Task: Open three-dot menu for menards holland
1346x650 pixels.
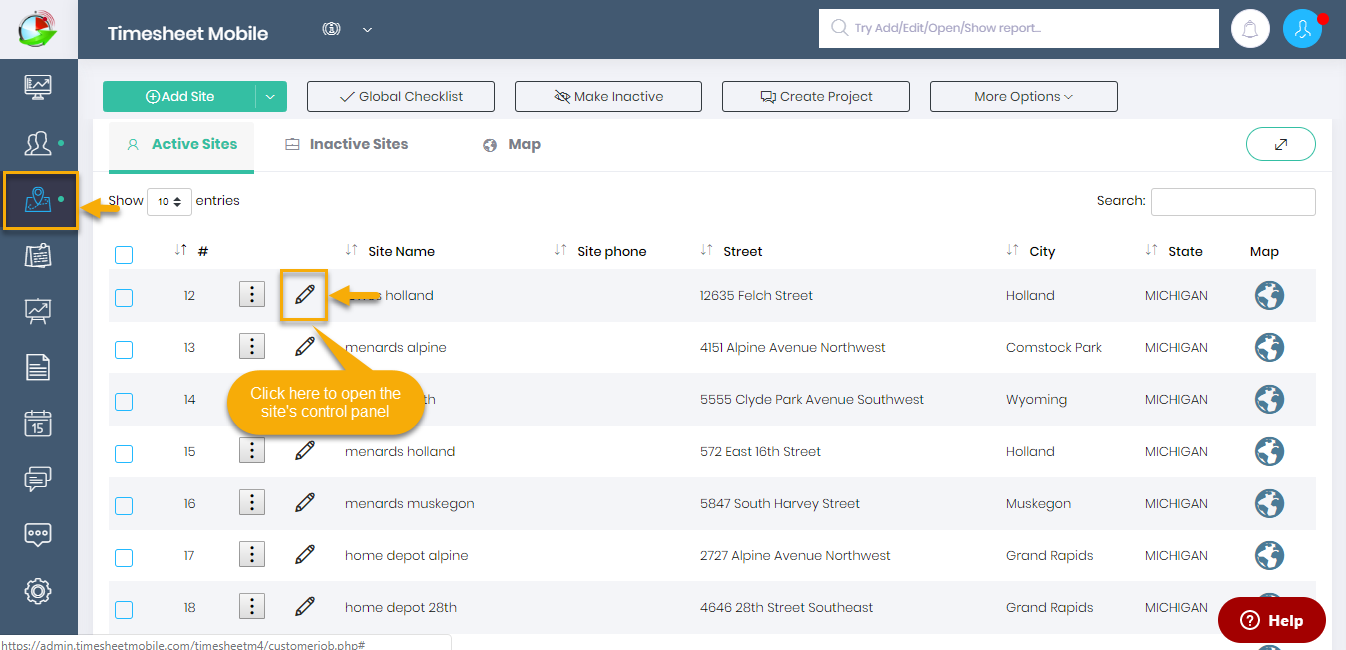Action: (x=252, y=450)
